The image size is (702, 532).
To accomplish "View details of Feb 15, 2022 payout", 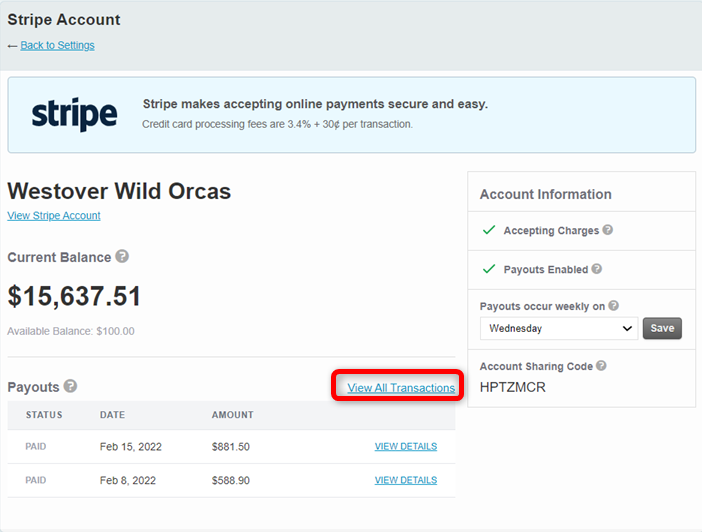I will [x=406, y=446].
